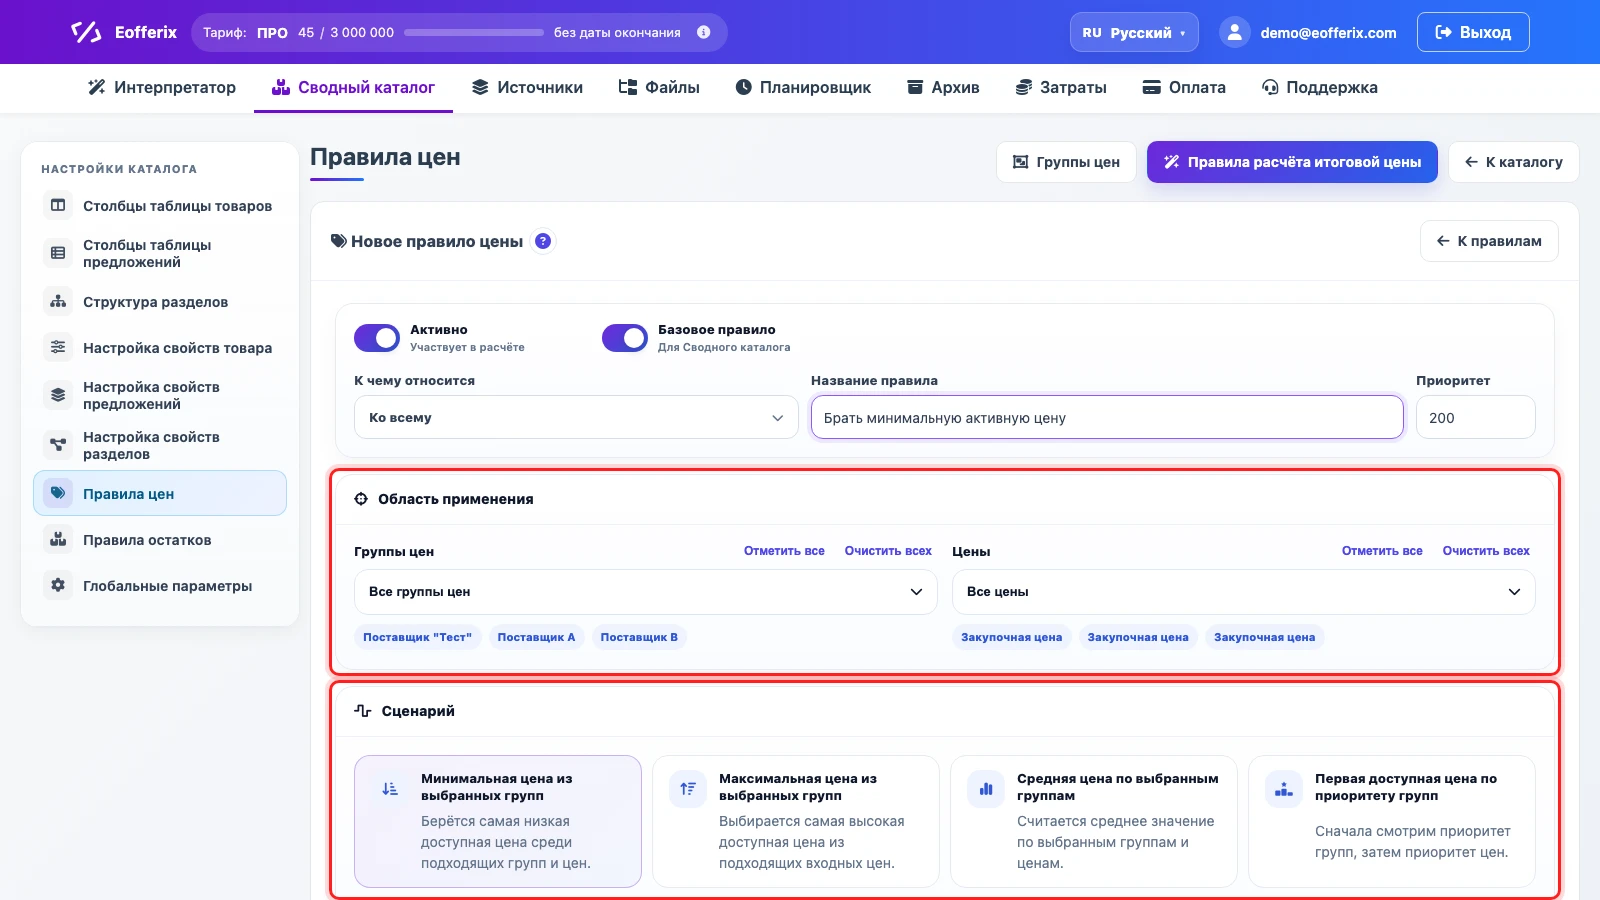This screenshot has width=1600, height=900.
Task: Toggle the Активно switch
Action: pyautogui.click(x=377, y=338)
